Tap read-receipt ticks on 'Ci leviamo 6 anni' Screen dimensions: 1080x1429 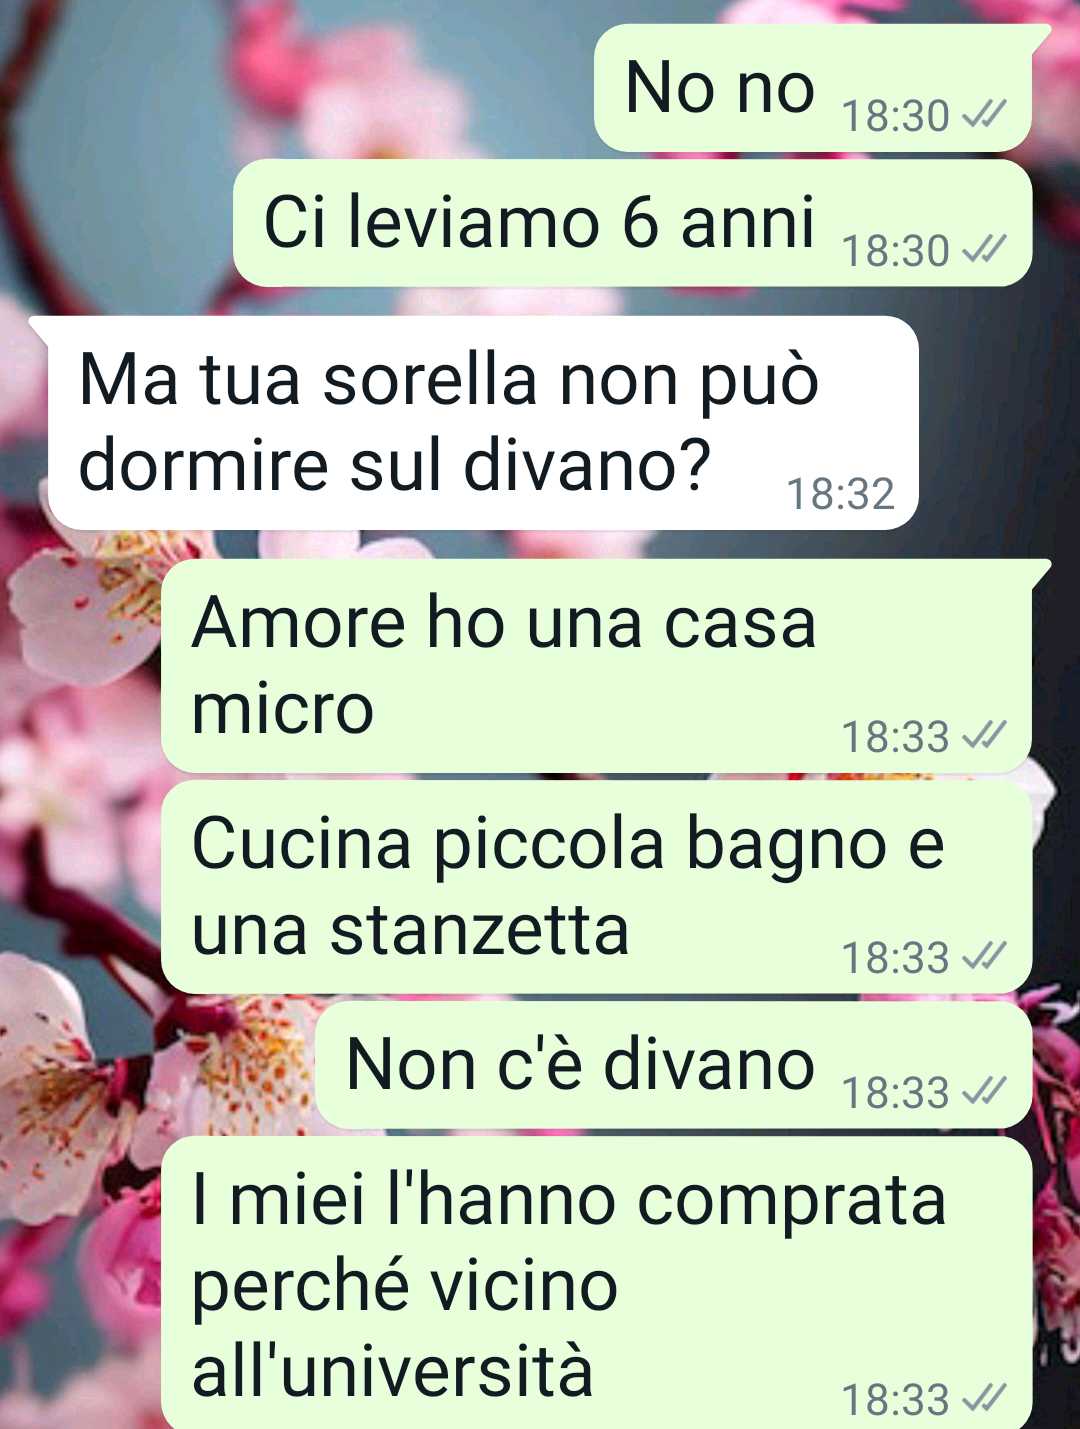pyautogui.click(x=983, y=251)
